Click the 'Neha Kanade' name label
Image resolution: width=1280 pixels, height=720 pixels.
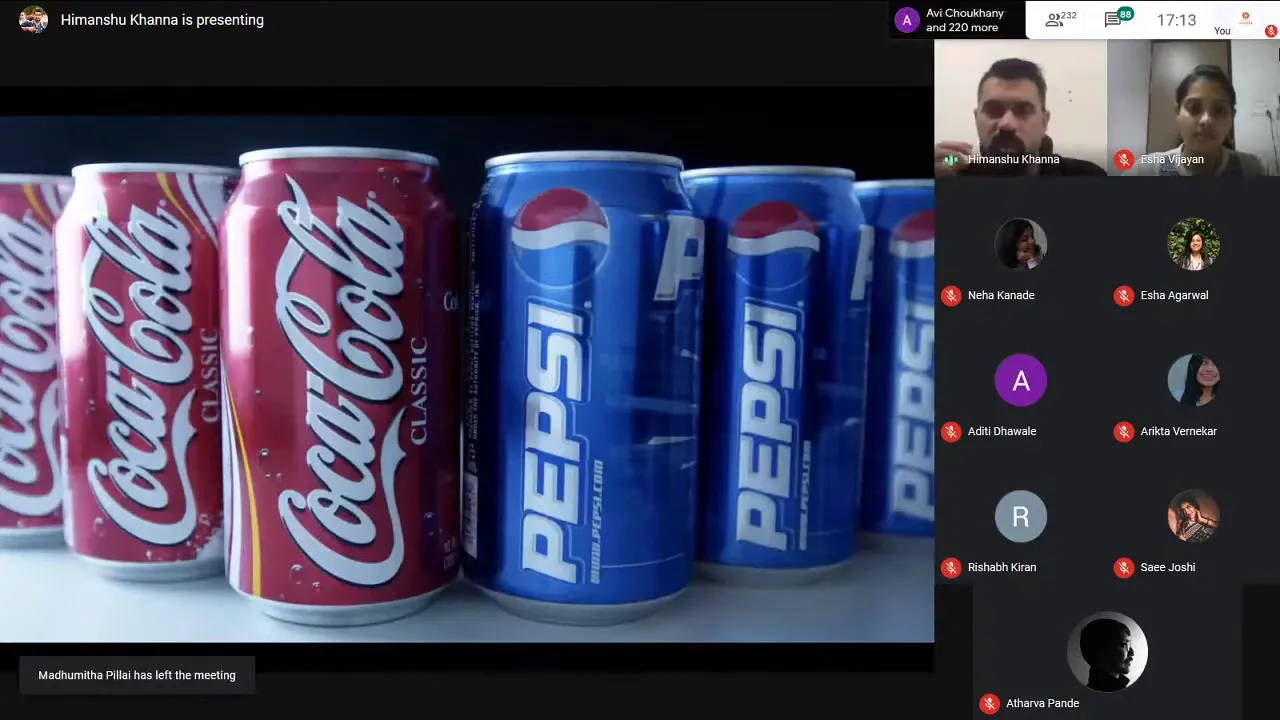[1001, 295]
